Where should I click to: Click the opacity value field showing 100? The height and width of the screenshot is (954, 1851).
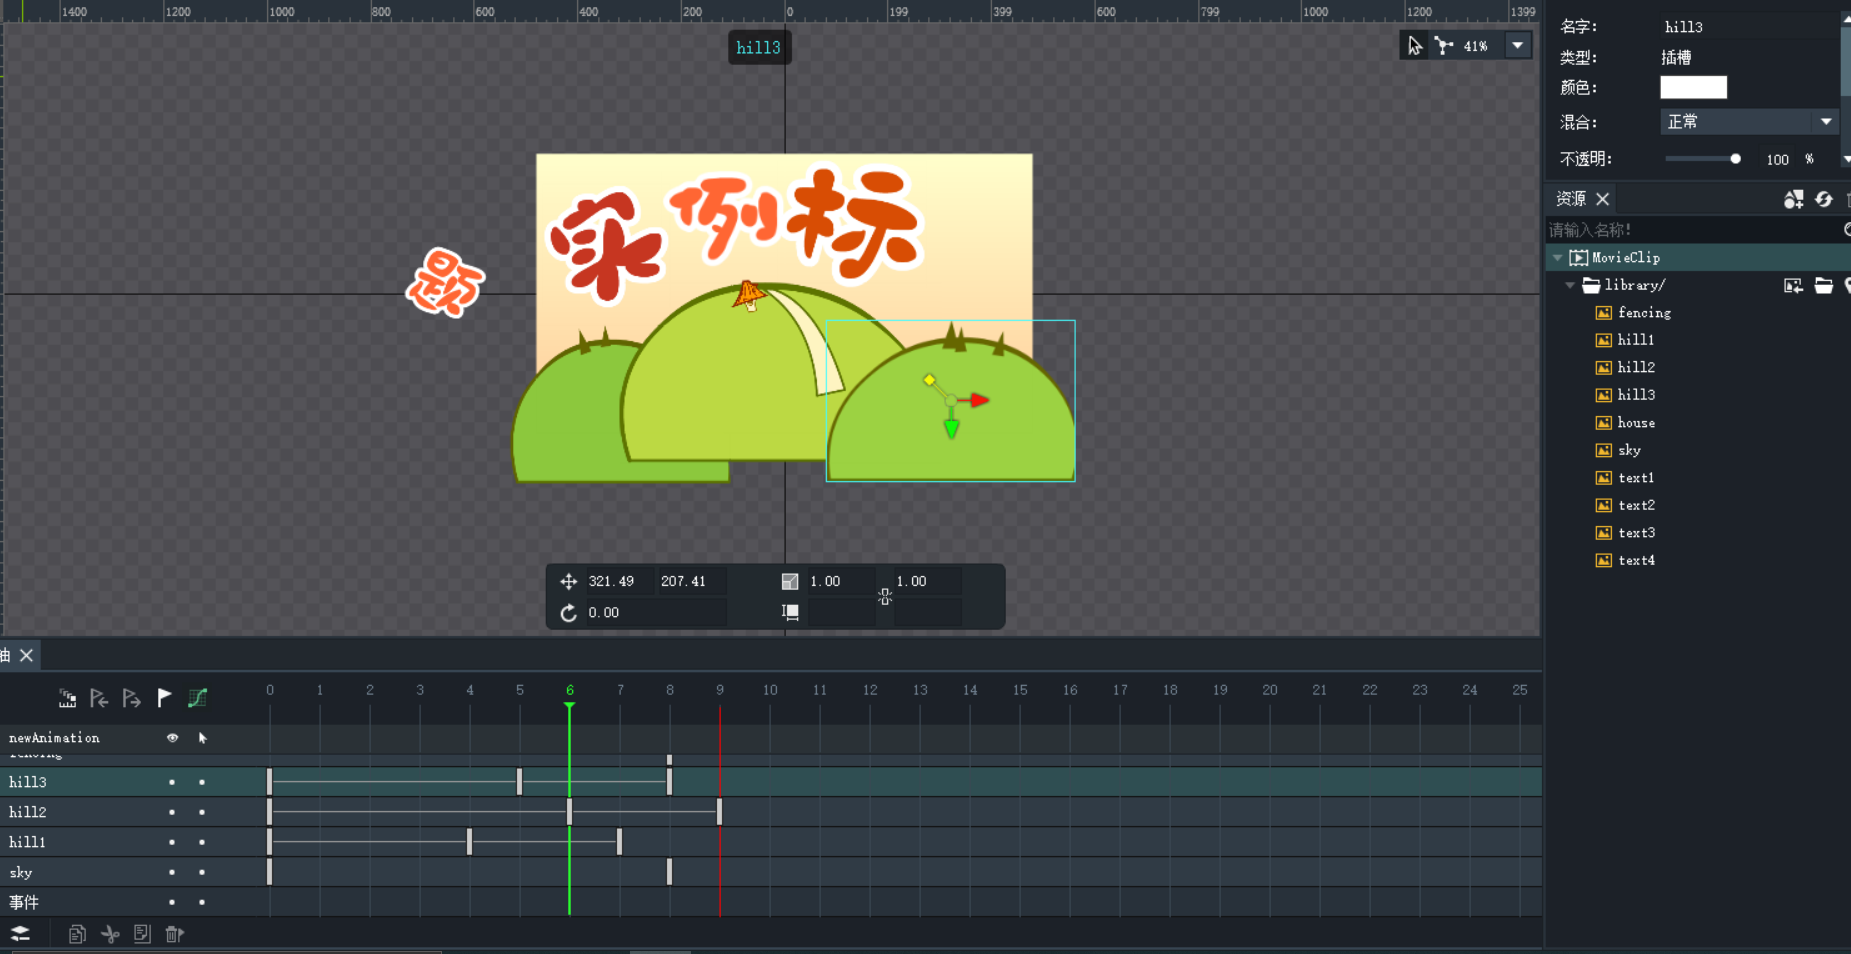1777,159
